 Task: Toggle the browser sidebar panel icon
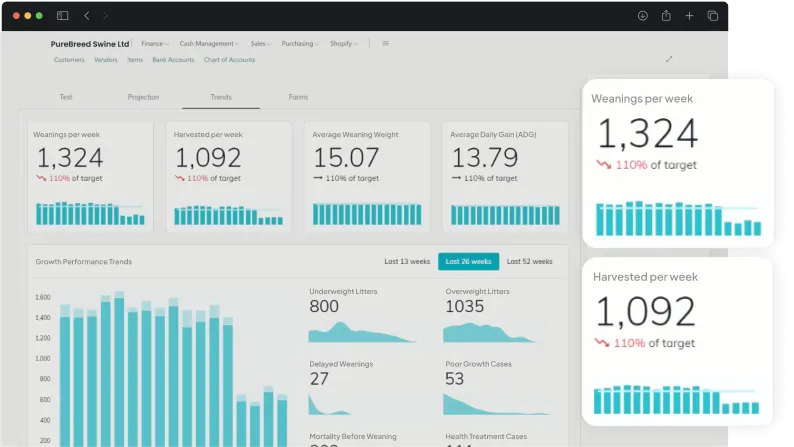tap(63, 16)
